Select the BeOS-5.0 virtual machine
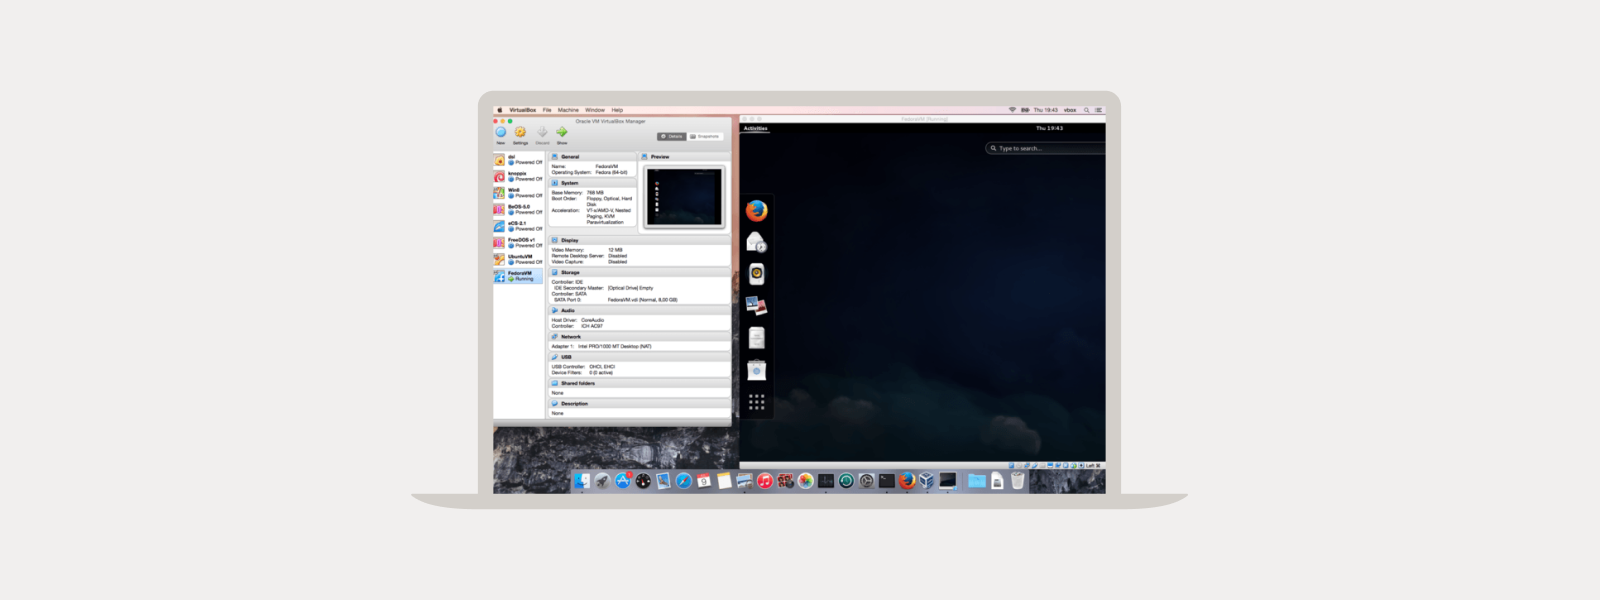 pos(518,210)
